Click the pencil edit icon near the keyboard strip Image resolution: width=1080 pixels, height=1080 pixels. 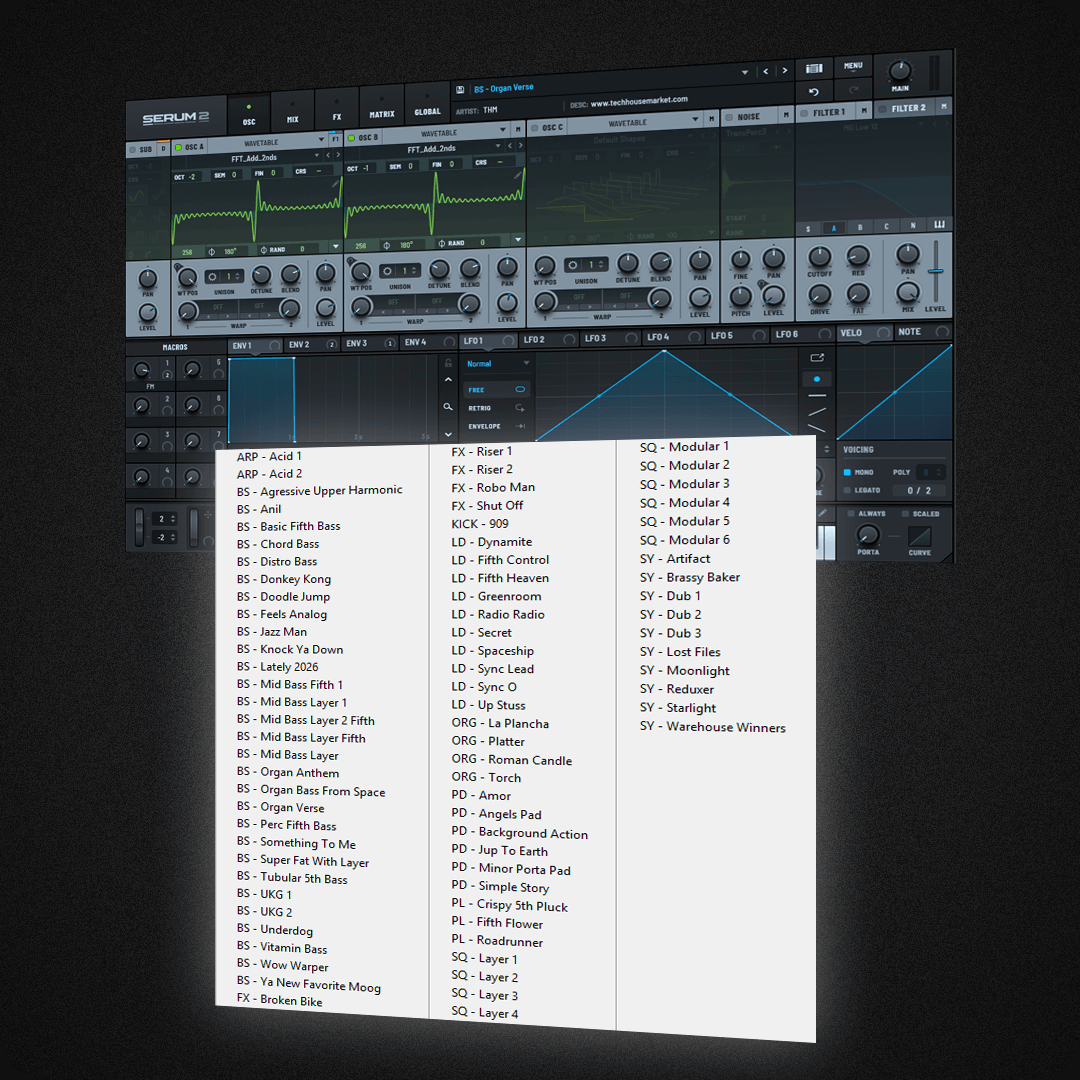[x=822, y=512]
